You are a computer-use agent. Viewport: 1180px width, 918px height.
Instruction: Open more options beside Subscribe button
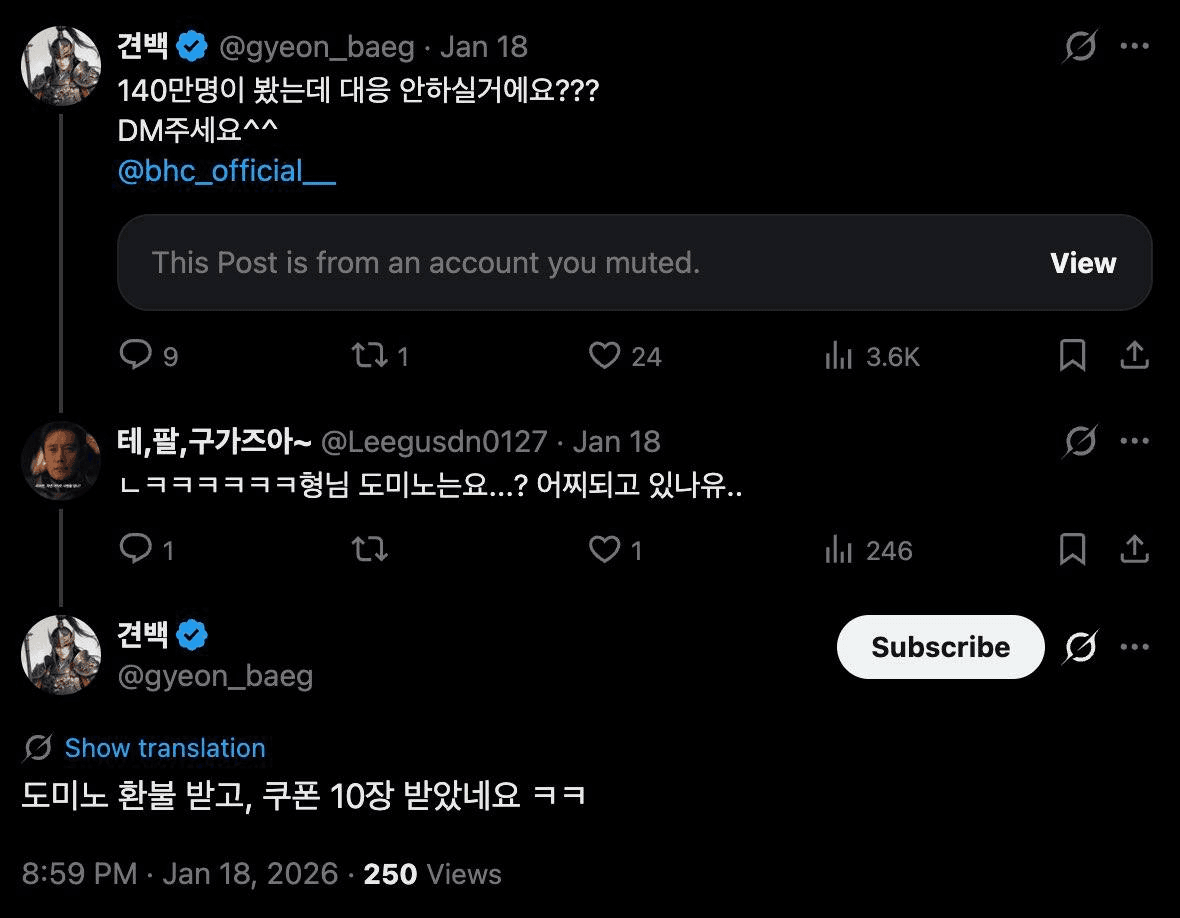click(x=1134, y=647)
